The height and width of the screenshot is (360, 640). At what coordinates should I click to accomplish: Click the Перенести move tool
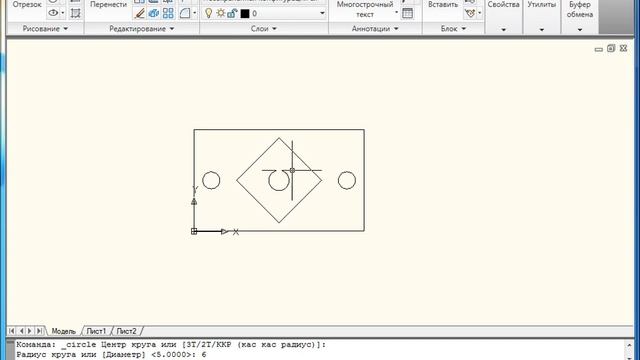click(x=108, y=4)
